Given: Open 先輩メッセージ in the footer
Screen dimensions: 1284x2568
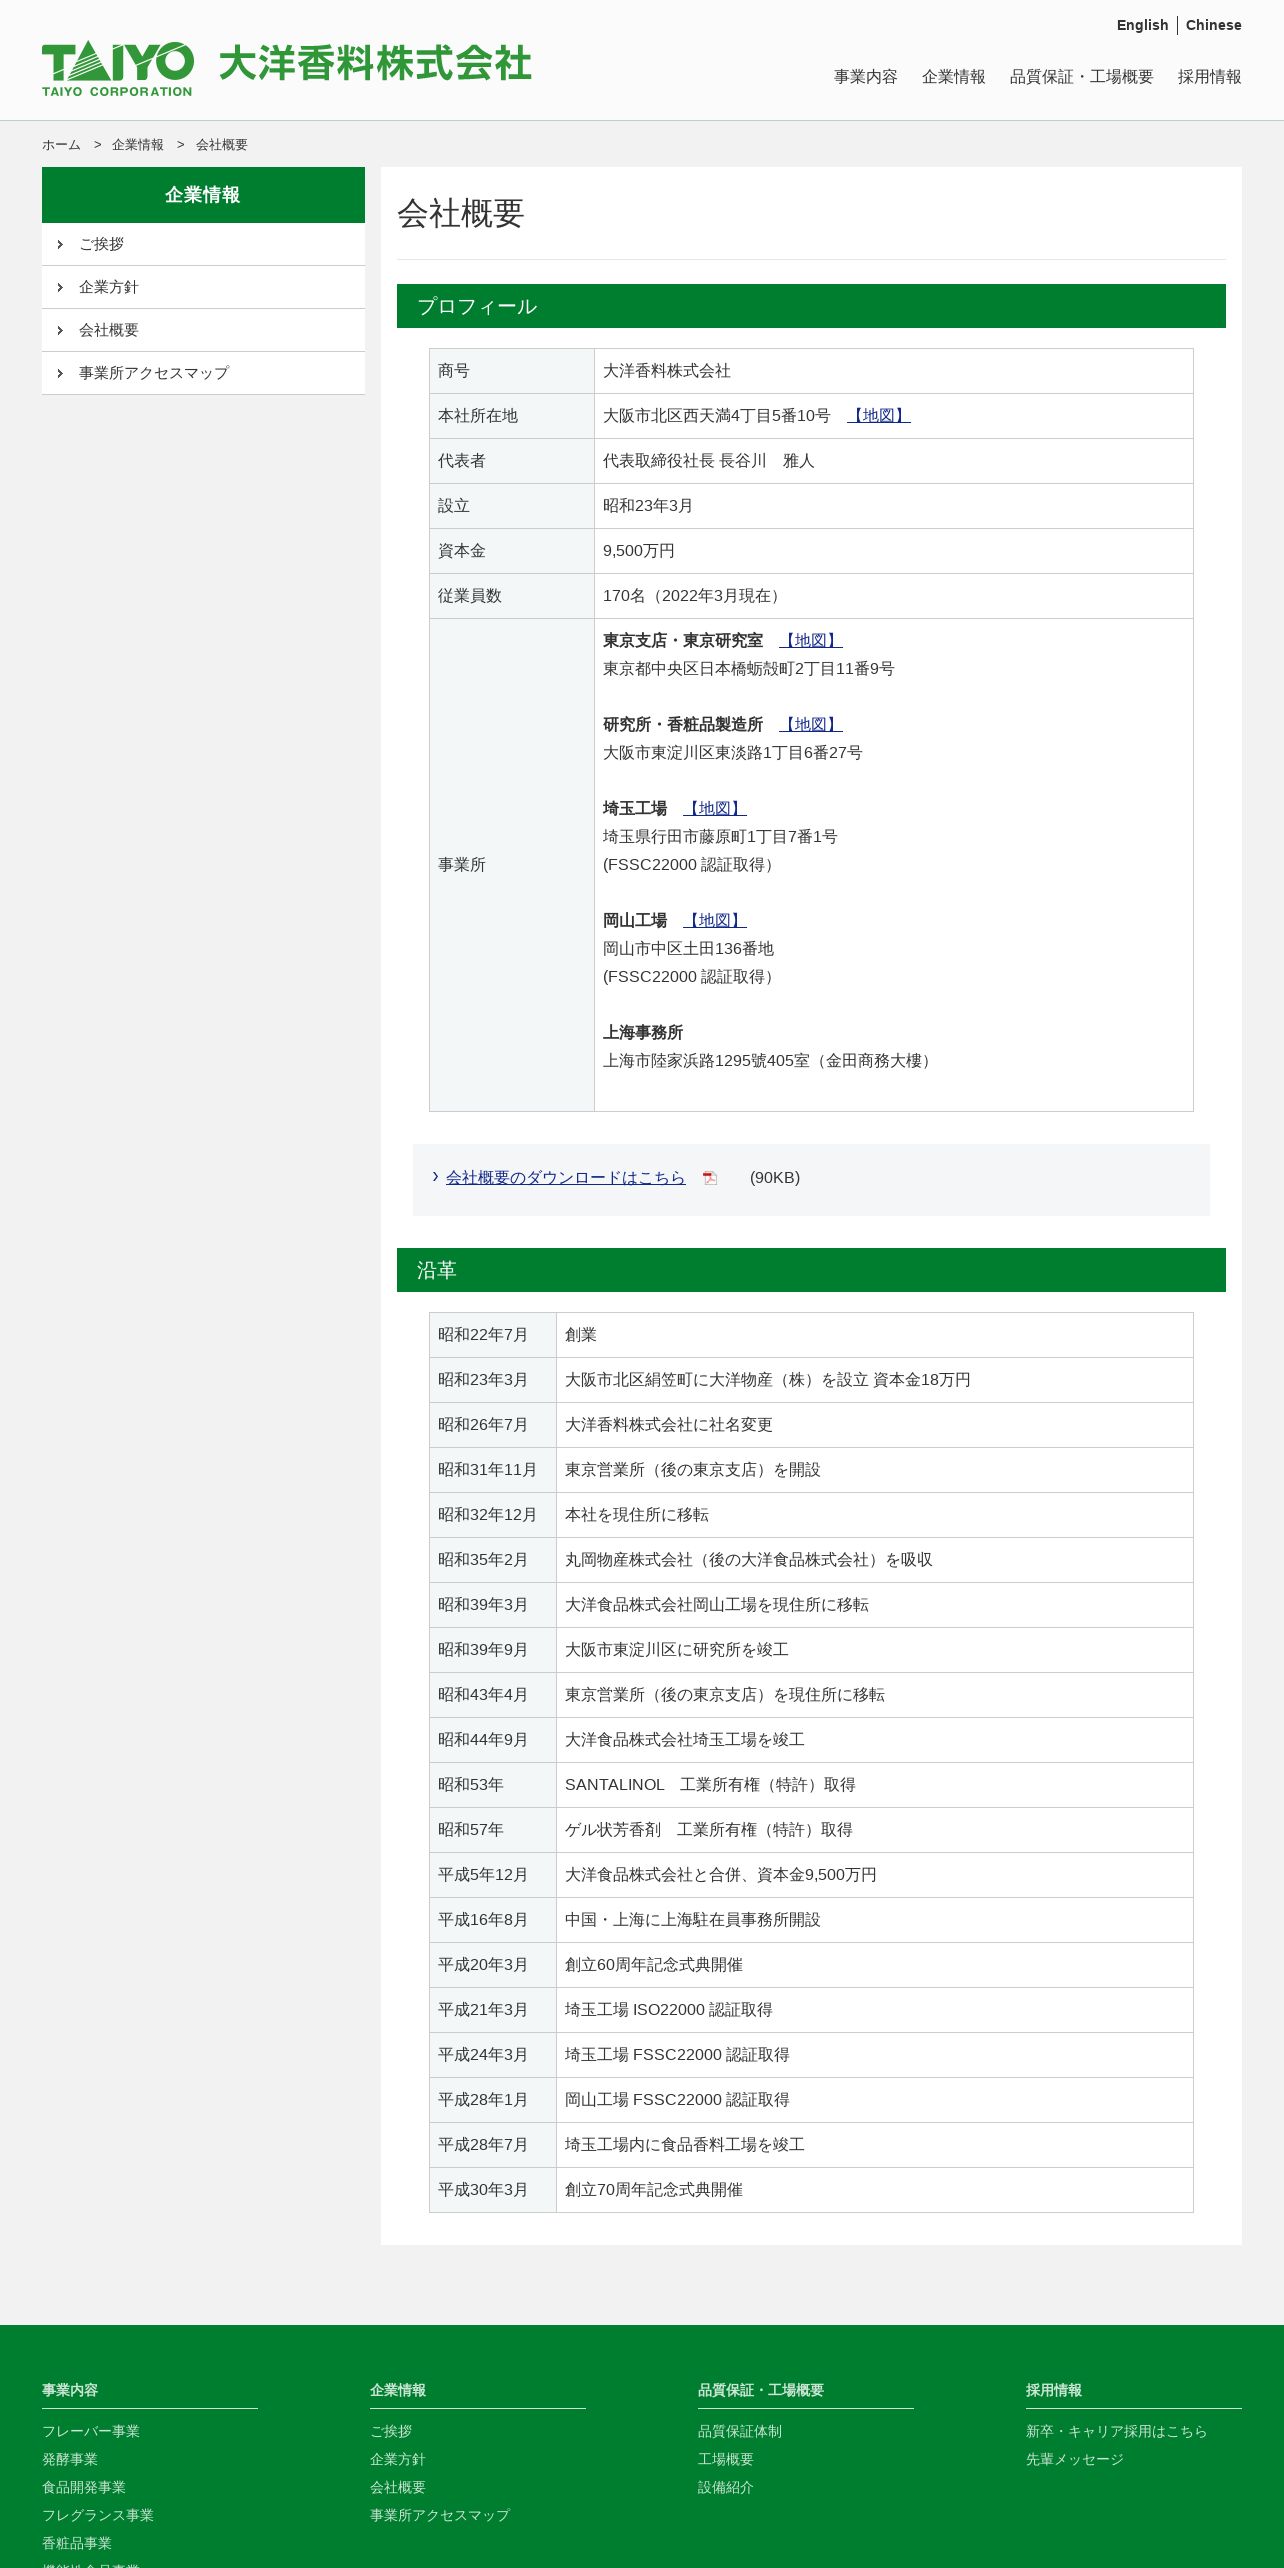Looking at the screenshot, I should 1075,2459.
